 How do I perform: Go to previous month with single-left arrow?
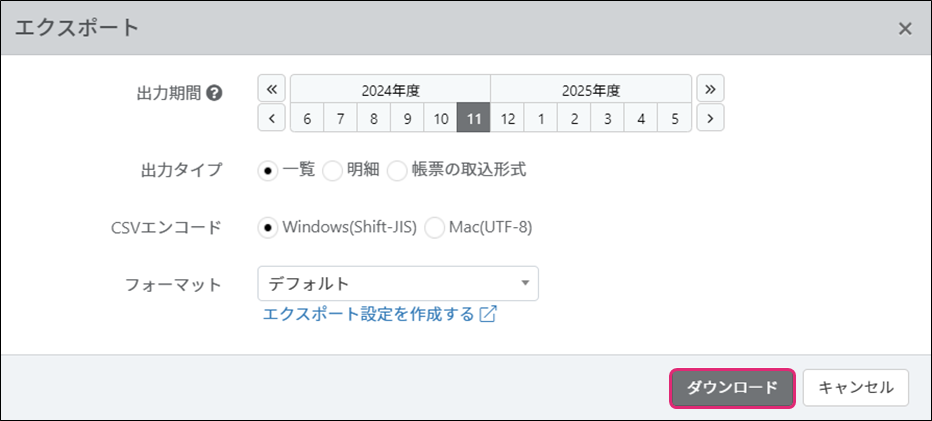pos(272,118)
